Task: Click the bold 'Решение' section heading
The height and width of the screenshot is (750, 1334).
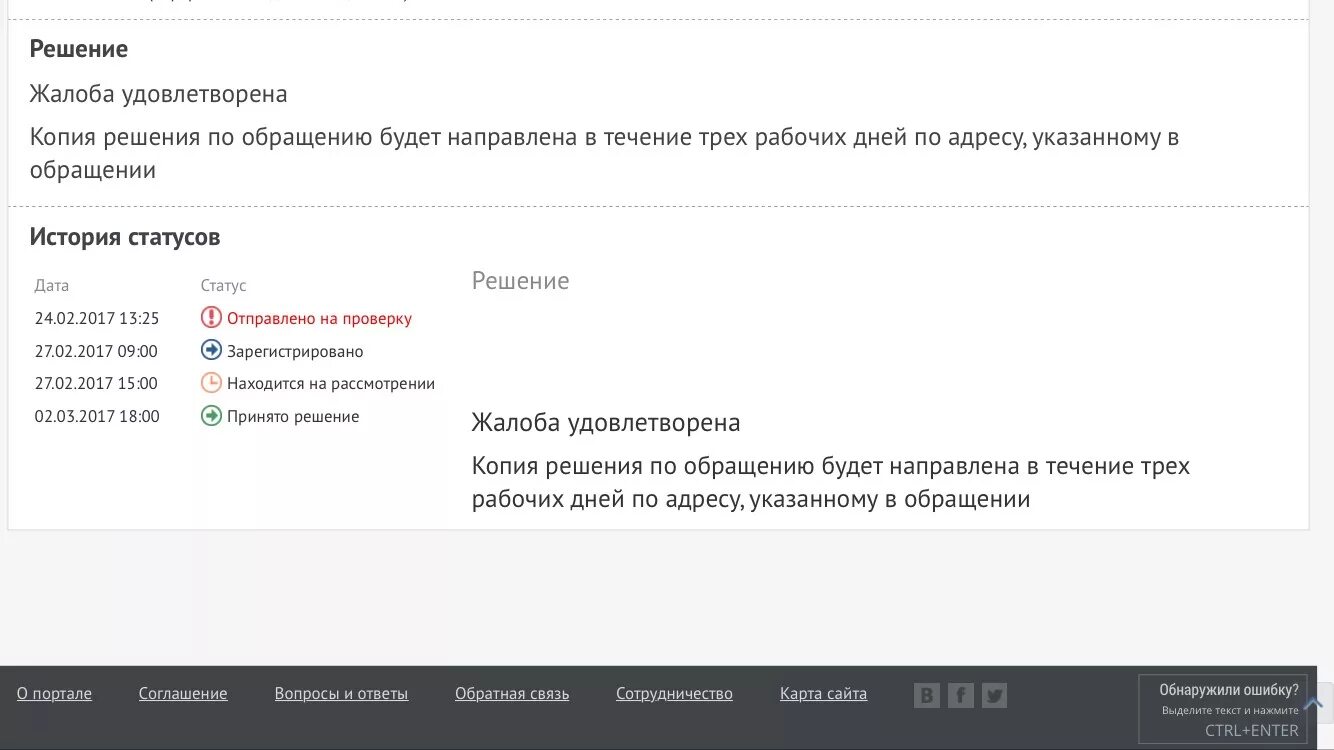Action: pyautogui.click(x=79, y=49)
